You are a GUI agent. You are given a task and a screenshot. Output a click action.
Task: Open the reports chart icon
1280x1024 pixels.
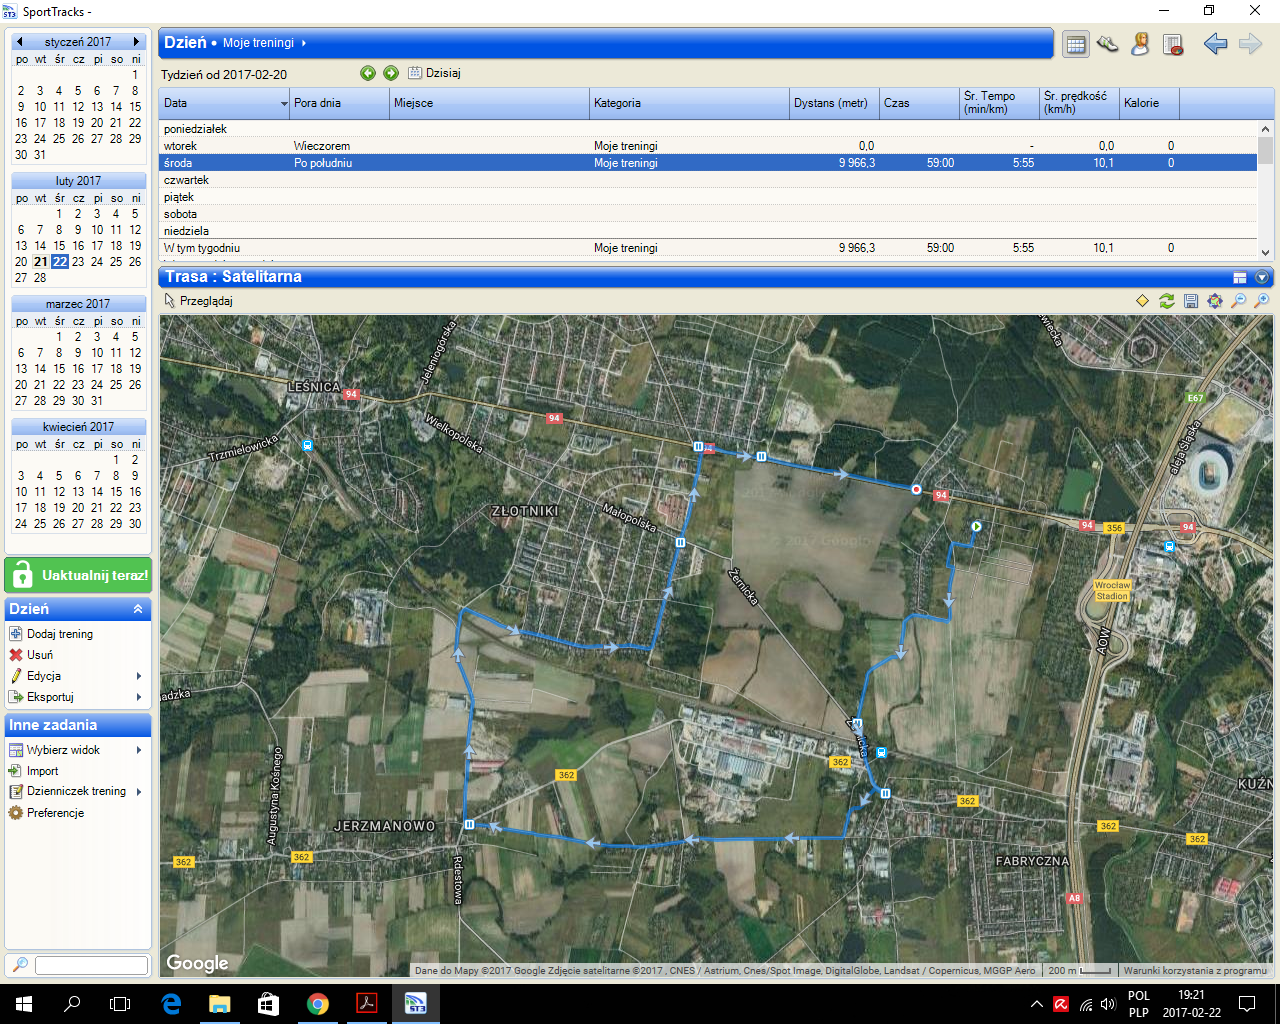(x=1173, y=44)
